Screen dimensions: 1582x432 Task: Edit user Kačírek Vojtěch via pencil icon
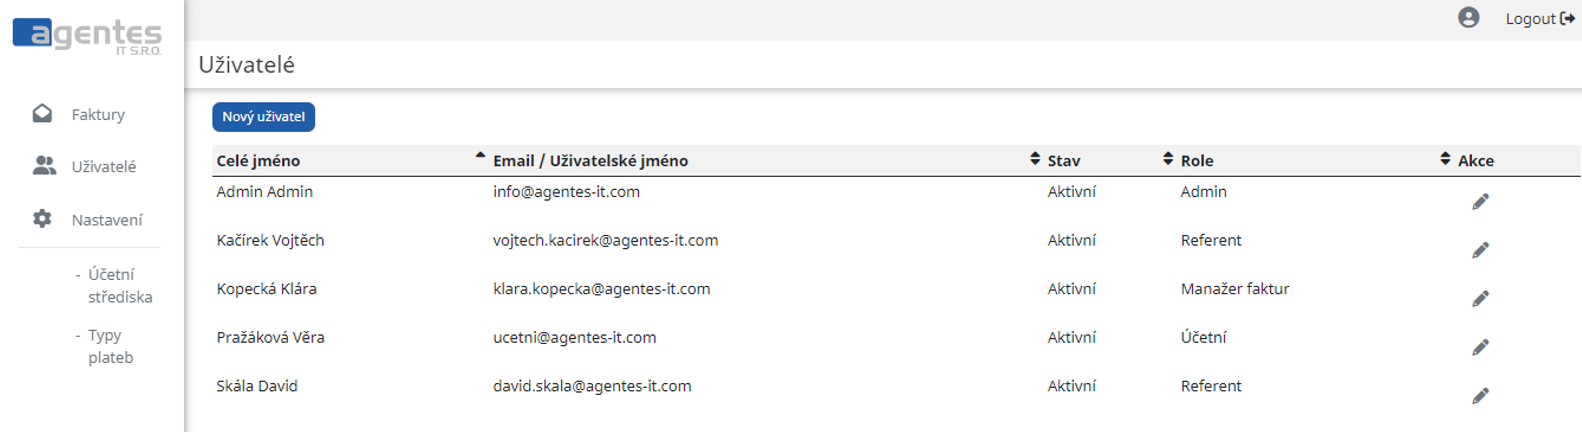coord(1480,250)
